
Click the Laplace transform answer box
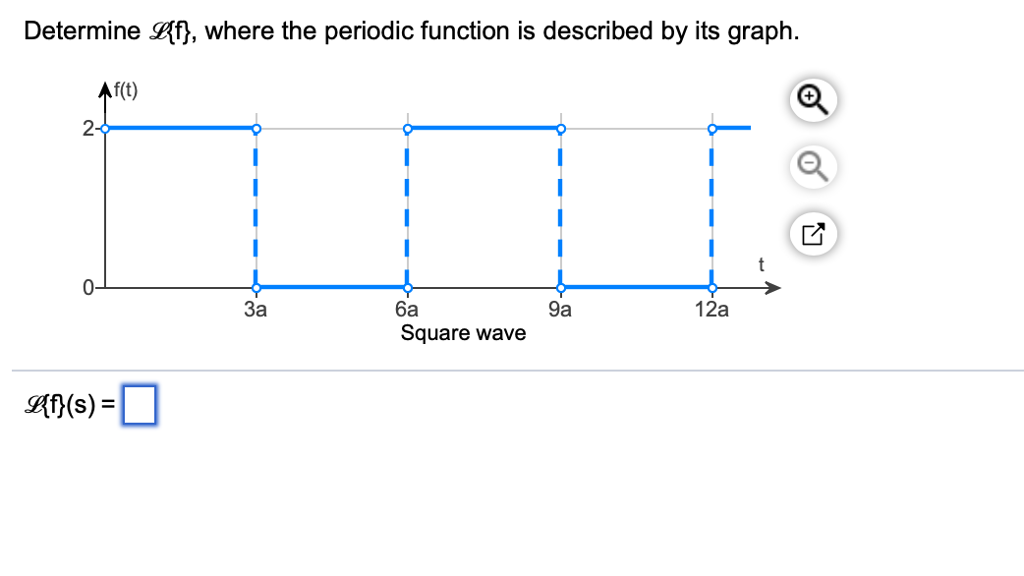pyautogui.click(x=139, y=404)
